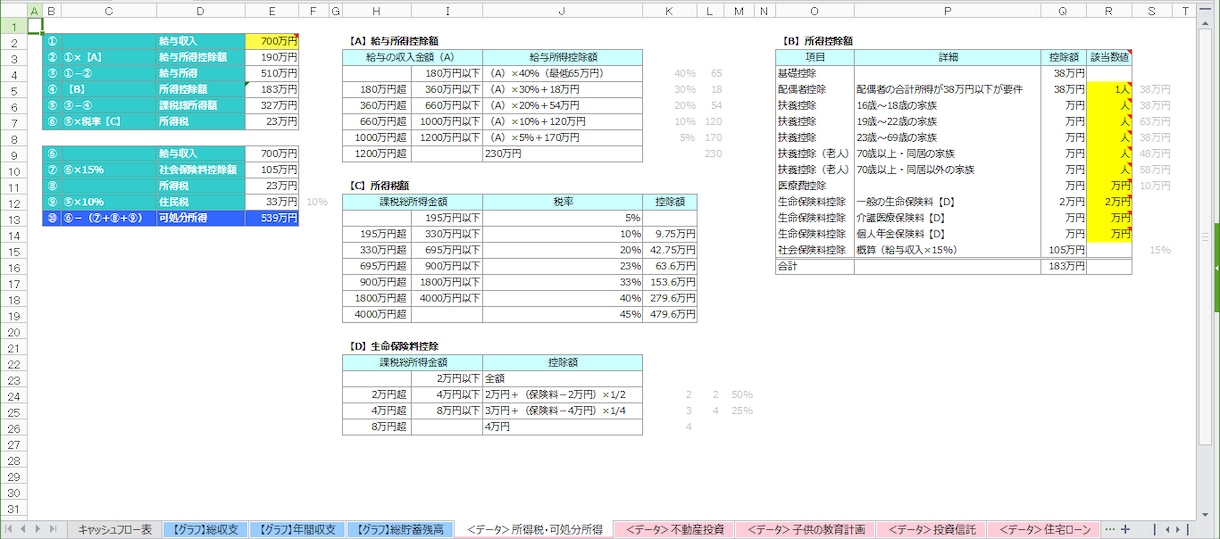The image size is (1220, 539).
Task: Click the yellow 万円 cell for 医療費控除
Action: coord(1109,185)
